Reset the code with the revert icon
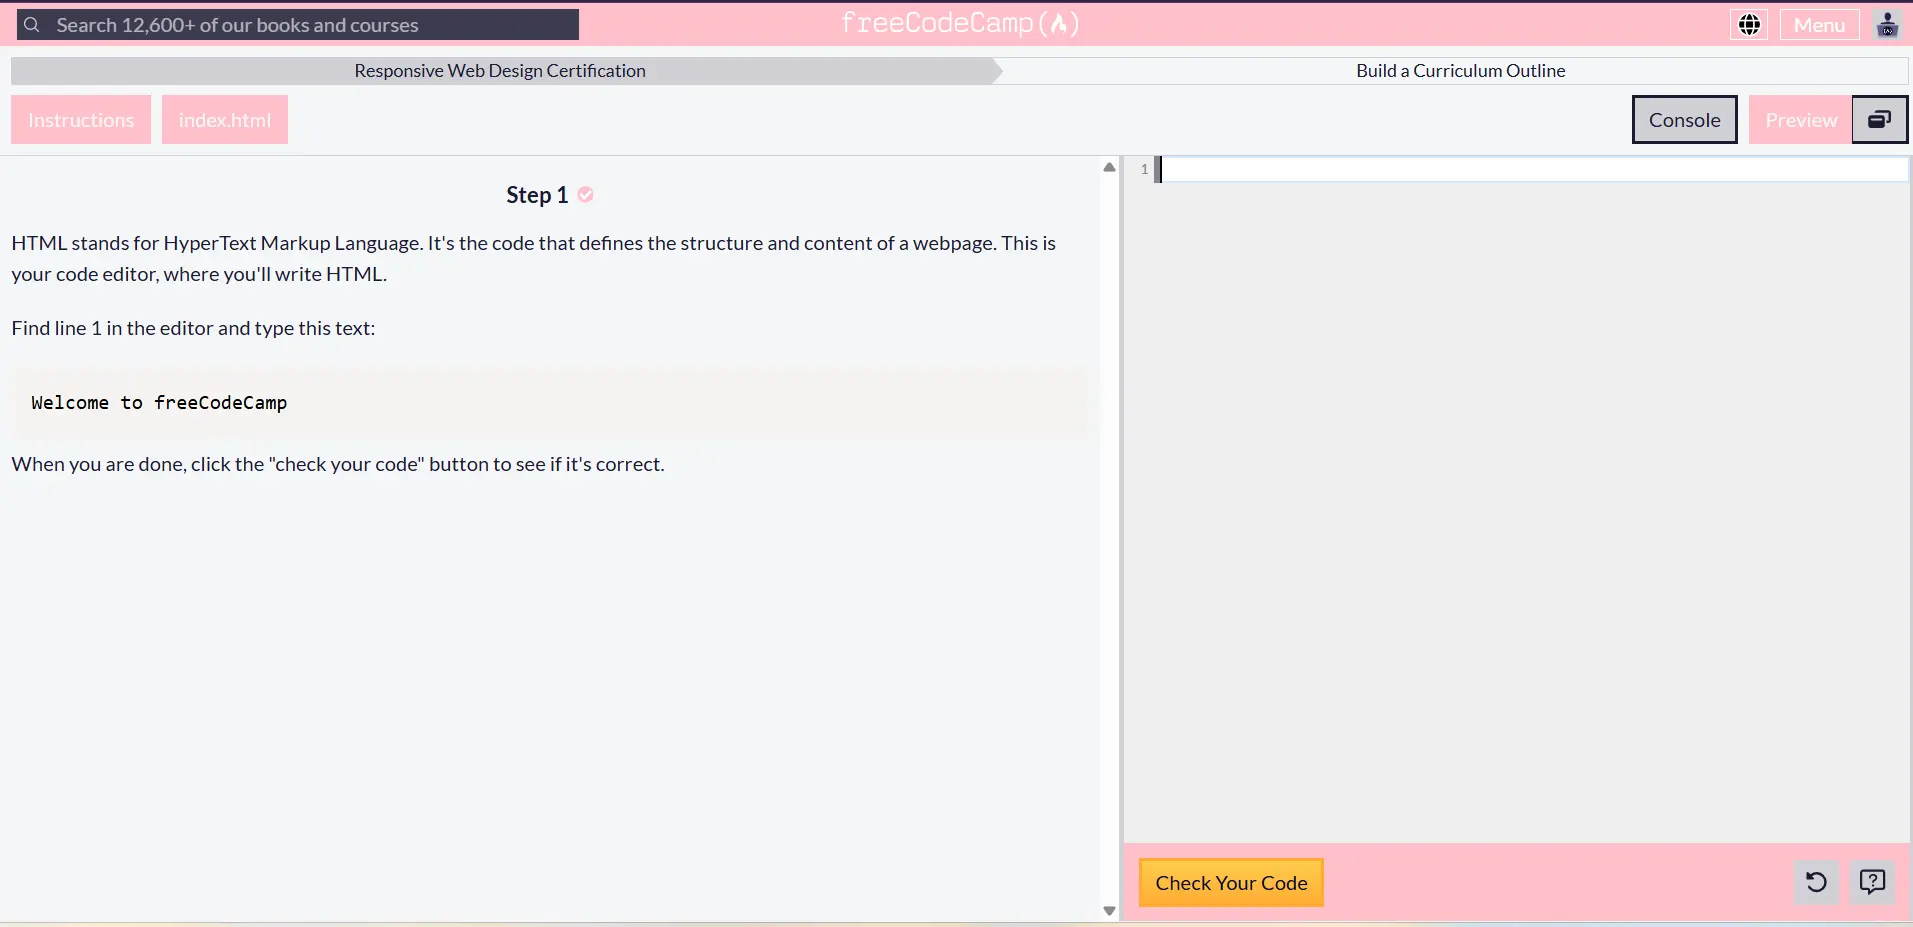The image size is (1913, 927). (1816, 882)
